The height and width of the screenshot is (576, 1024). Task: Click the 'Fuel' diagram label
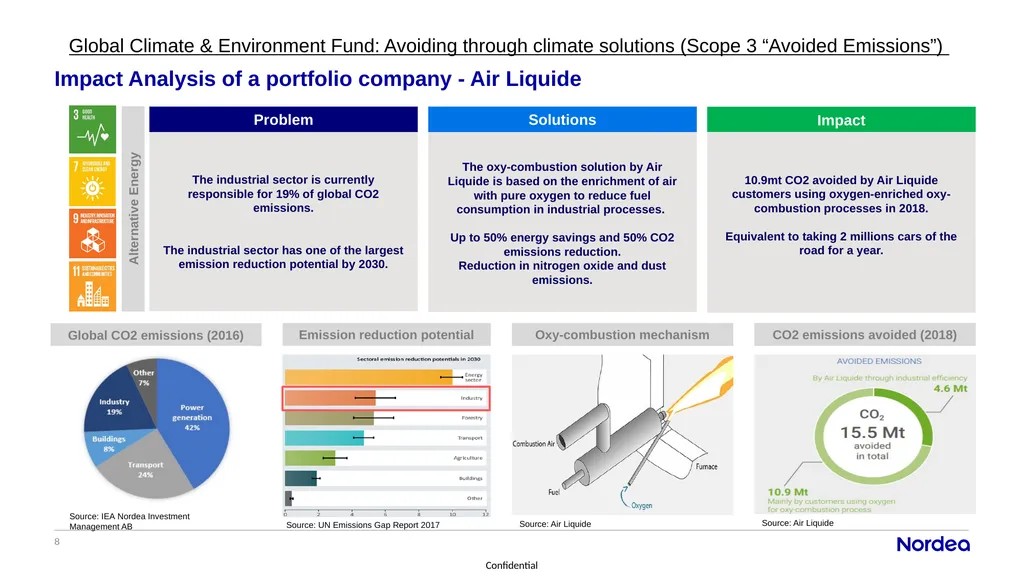coord(554,492)
